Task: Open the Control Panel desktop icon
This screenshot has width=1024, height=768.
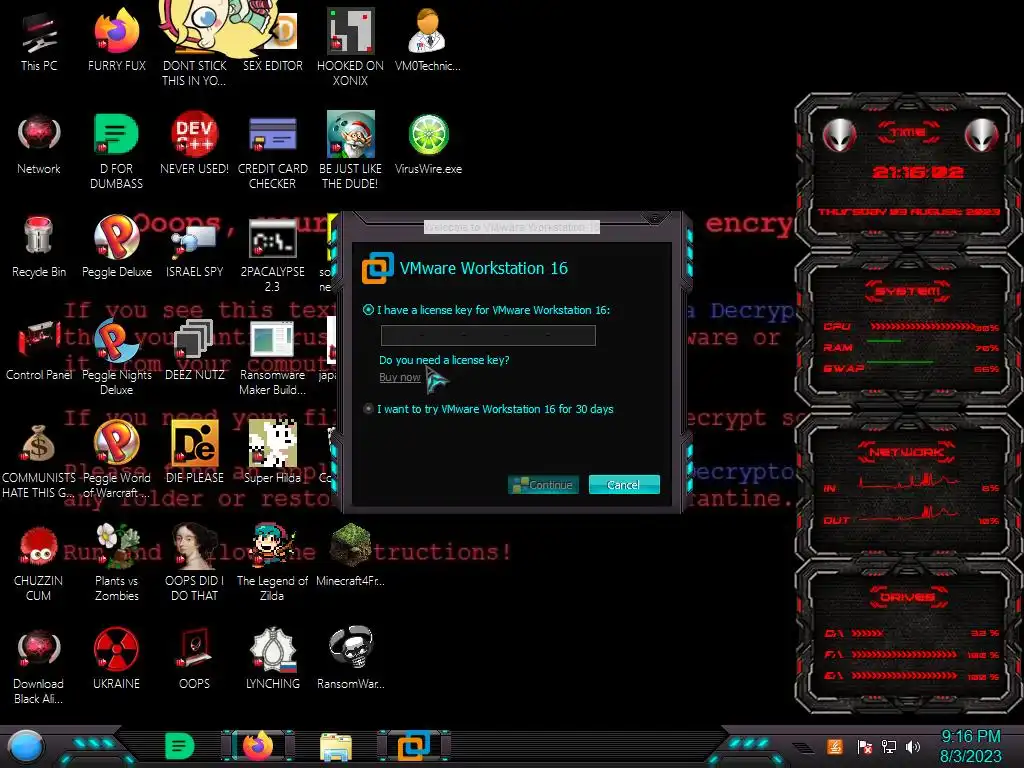Action: click(39, 351)
